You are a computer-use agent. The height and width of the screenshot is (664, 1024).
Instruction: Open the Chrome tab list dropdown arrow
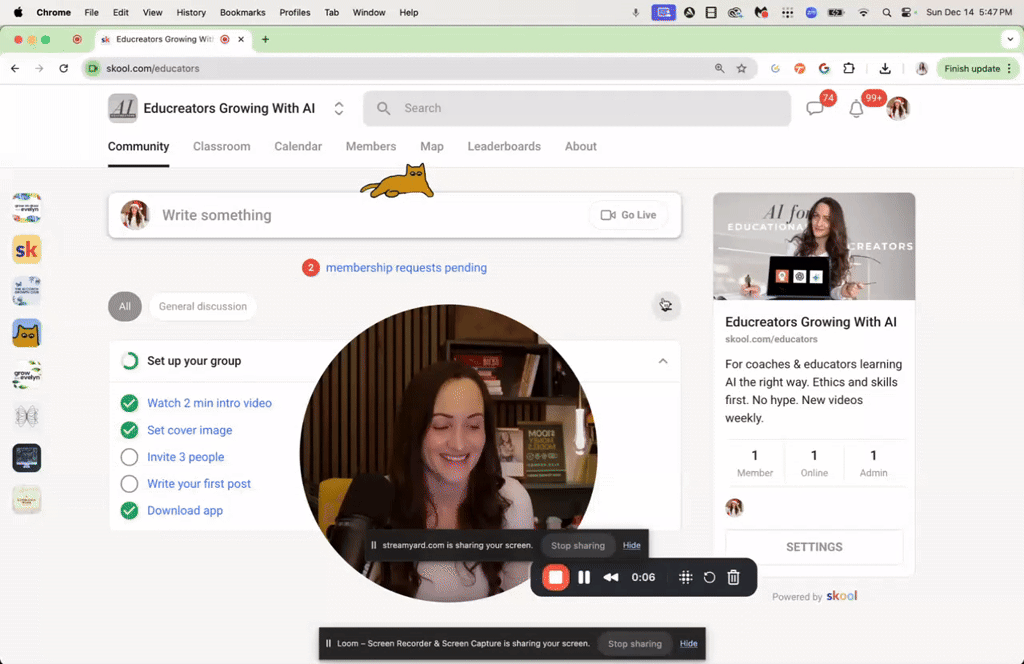tap(1010, 39)
